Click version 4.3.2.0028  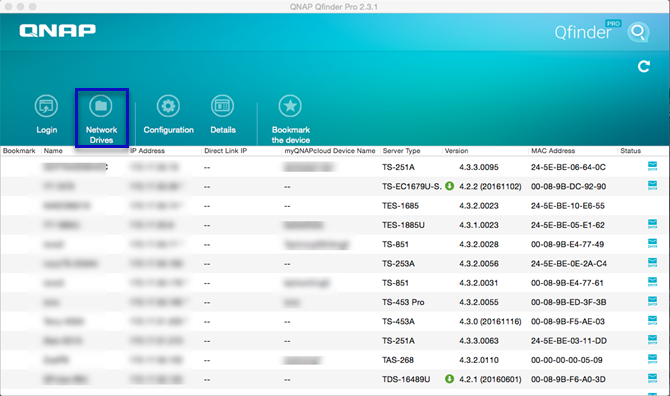[479, 244]
